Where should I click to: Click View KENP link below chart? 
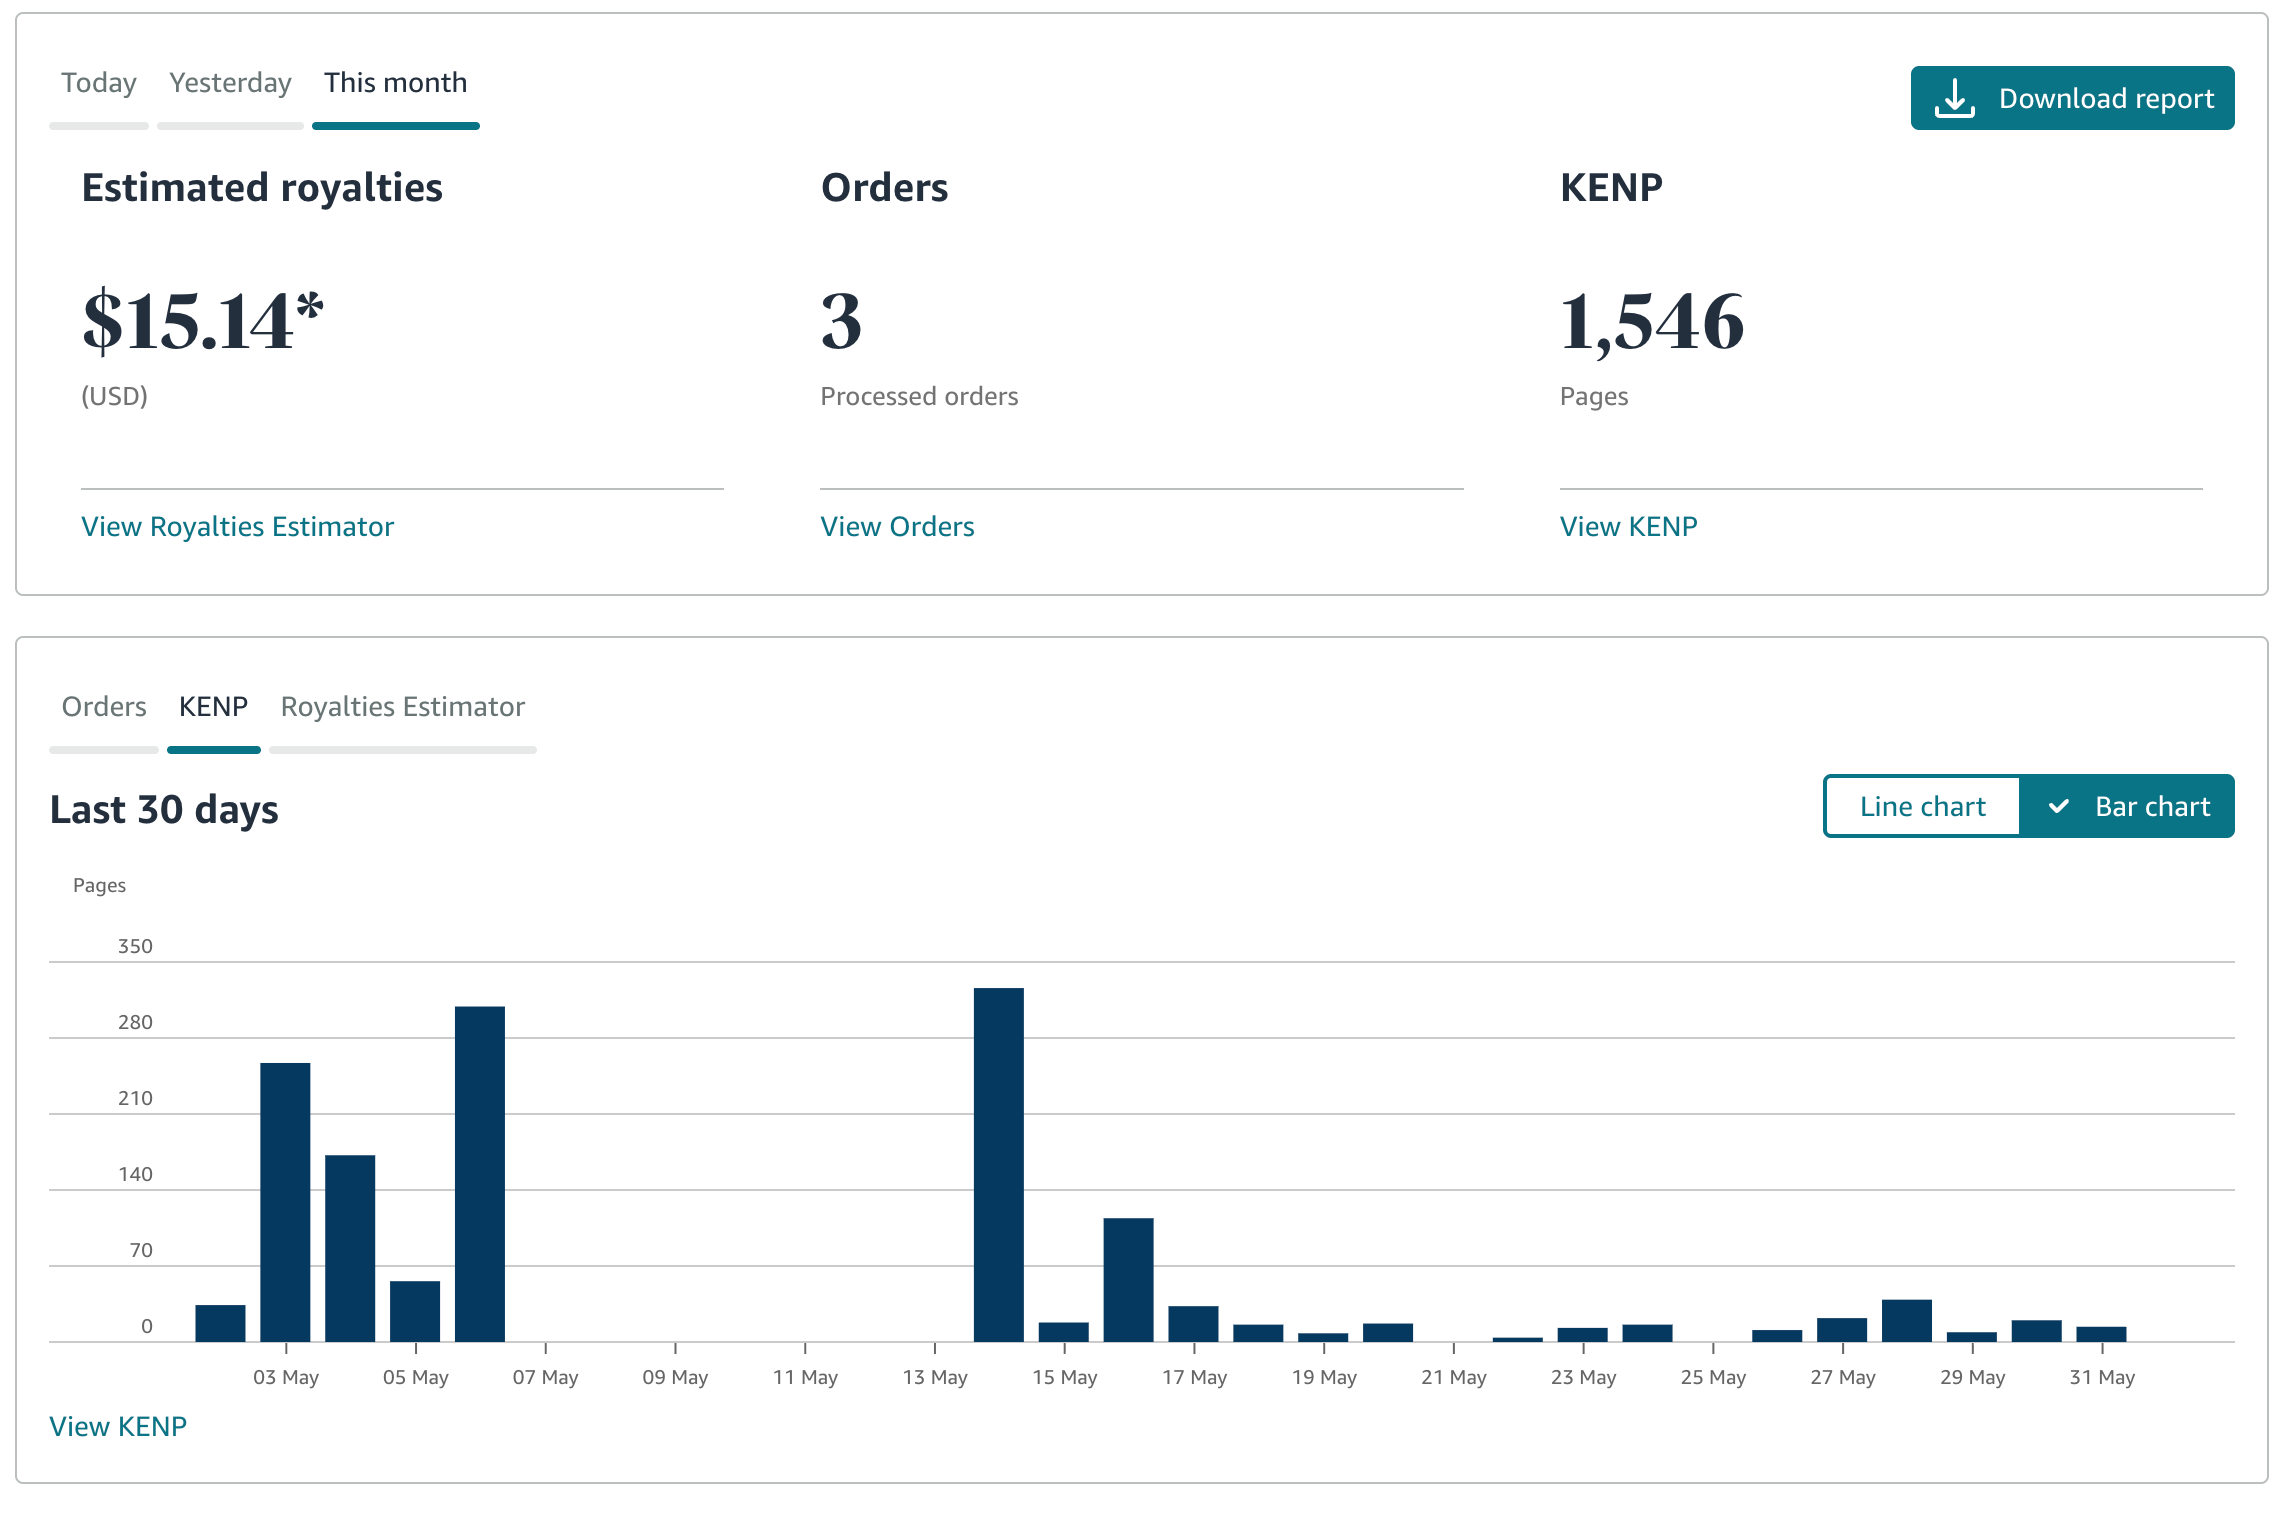coord(118,1427)
